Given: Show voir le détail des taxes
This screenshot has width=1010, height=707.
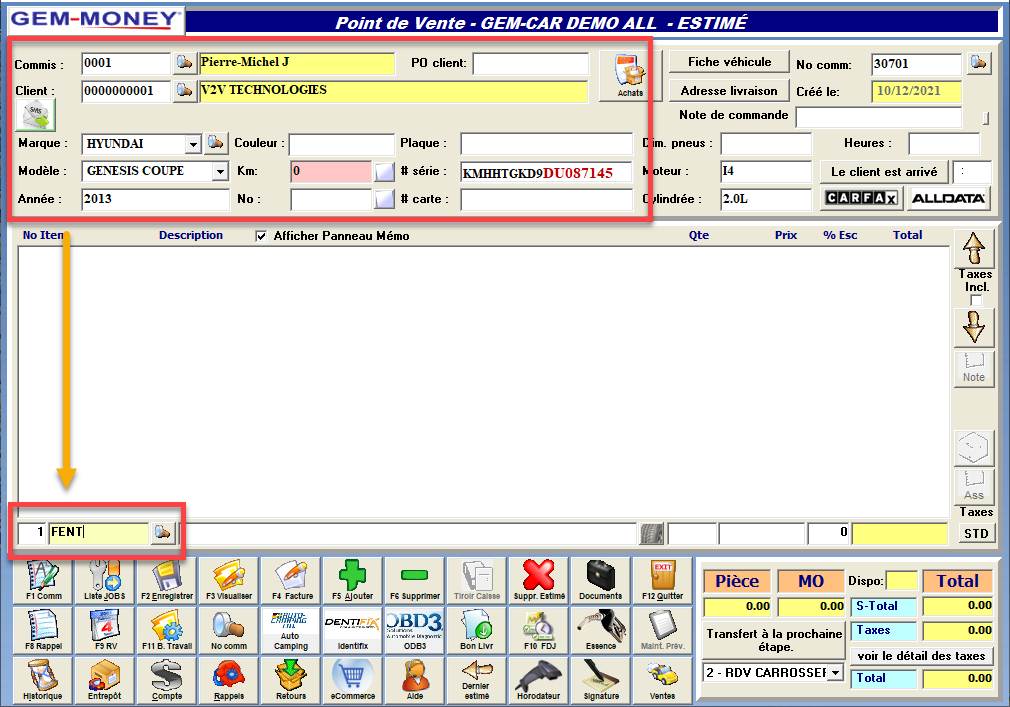Looking at the screenshot, I should 921,656.
